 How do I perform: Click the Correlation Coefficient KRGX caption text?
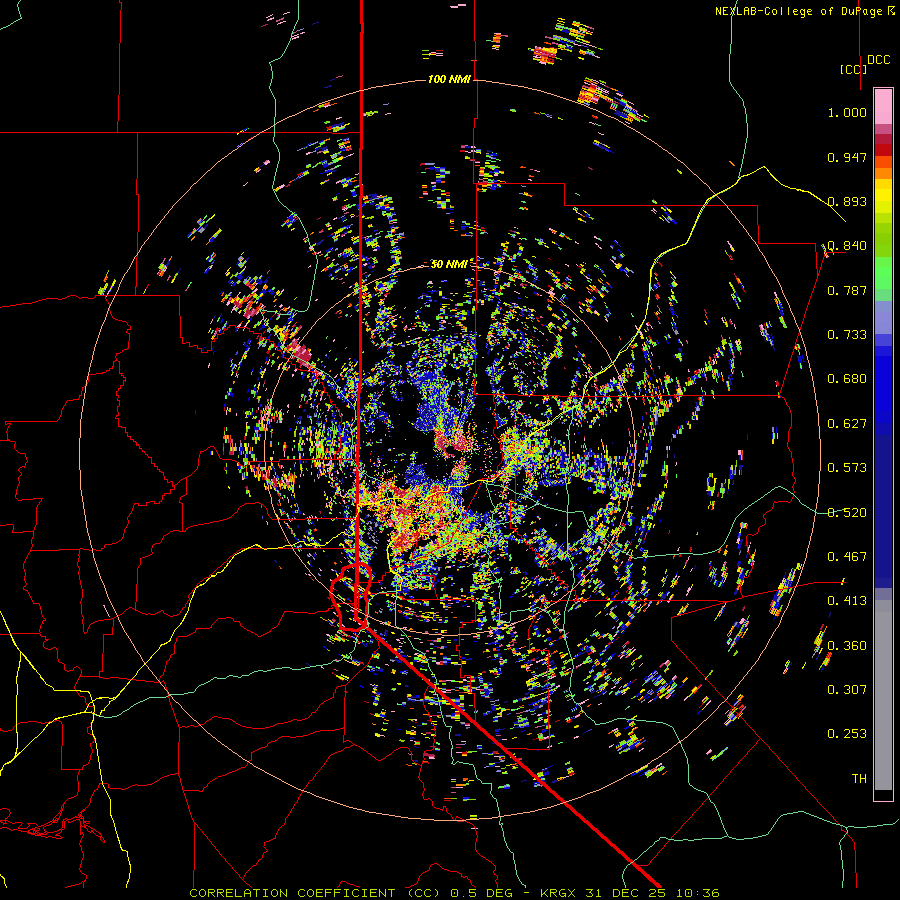[x=454, y=893]
